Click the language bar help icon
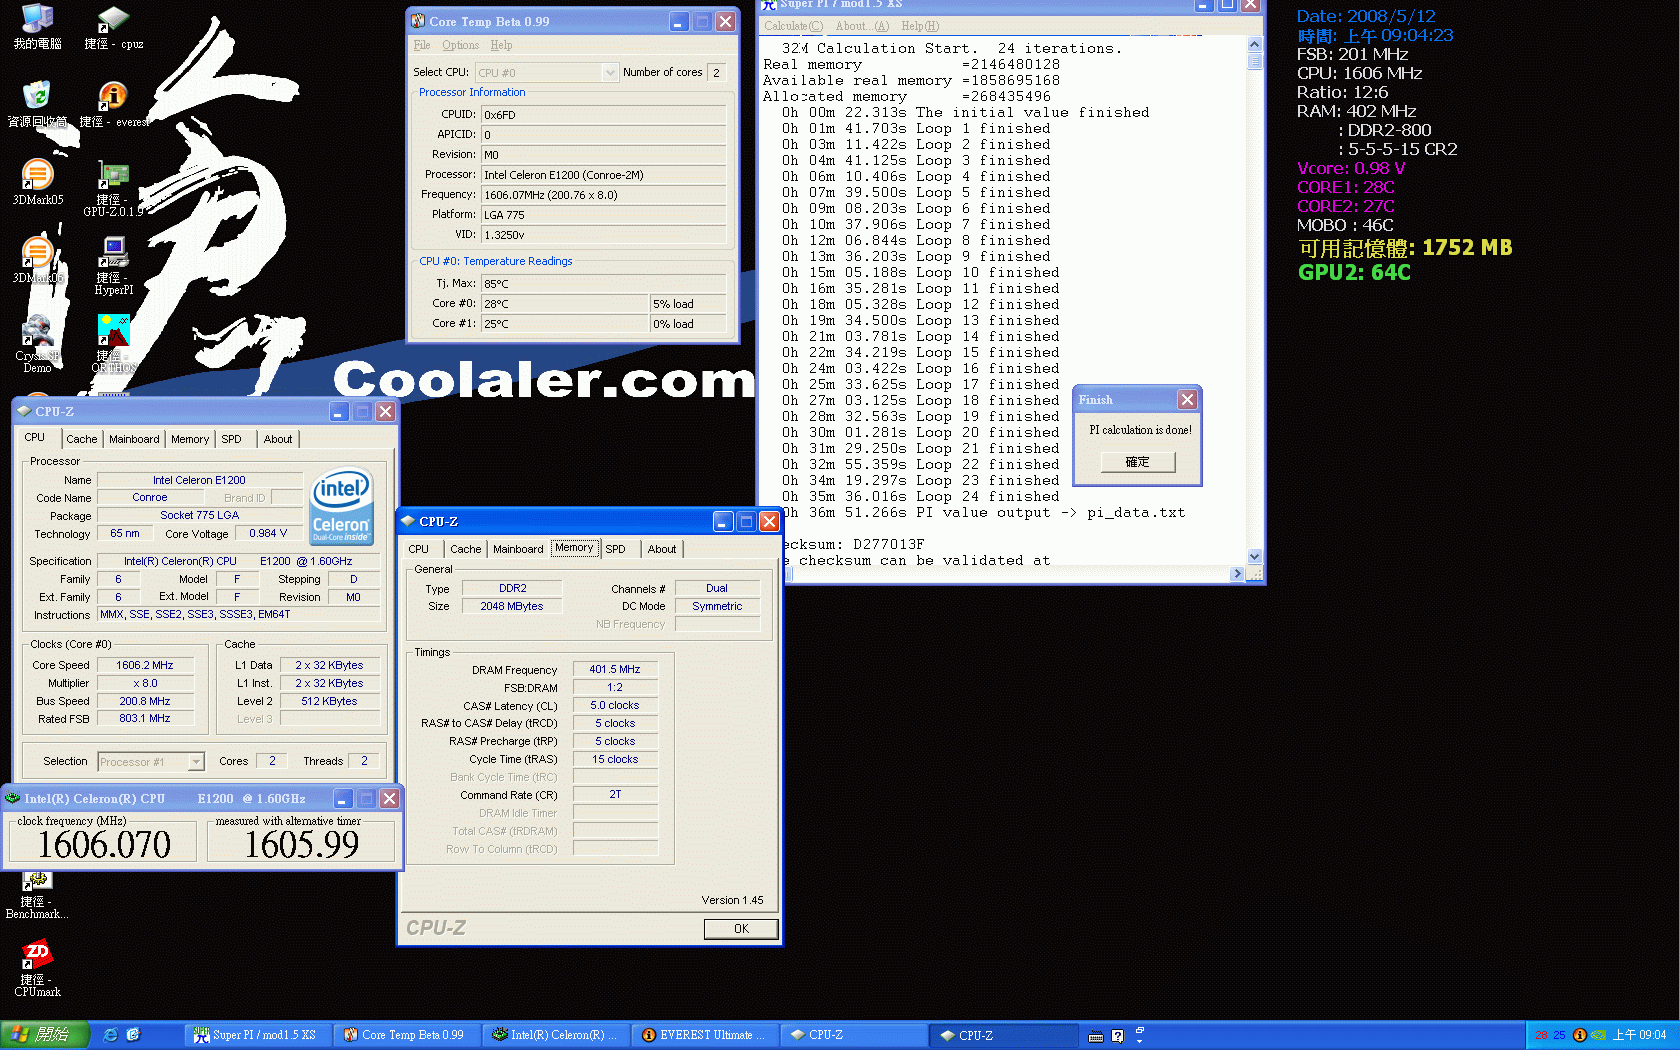 (x=1118, y=1036)
